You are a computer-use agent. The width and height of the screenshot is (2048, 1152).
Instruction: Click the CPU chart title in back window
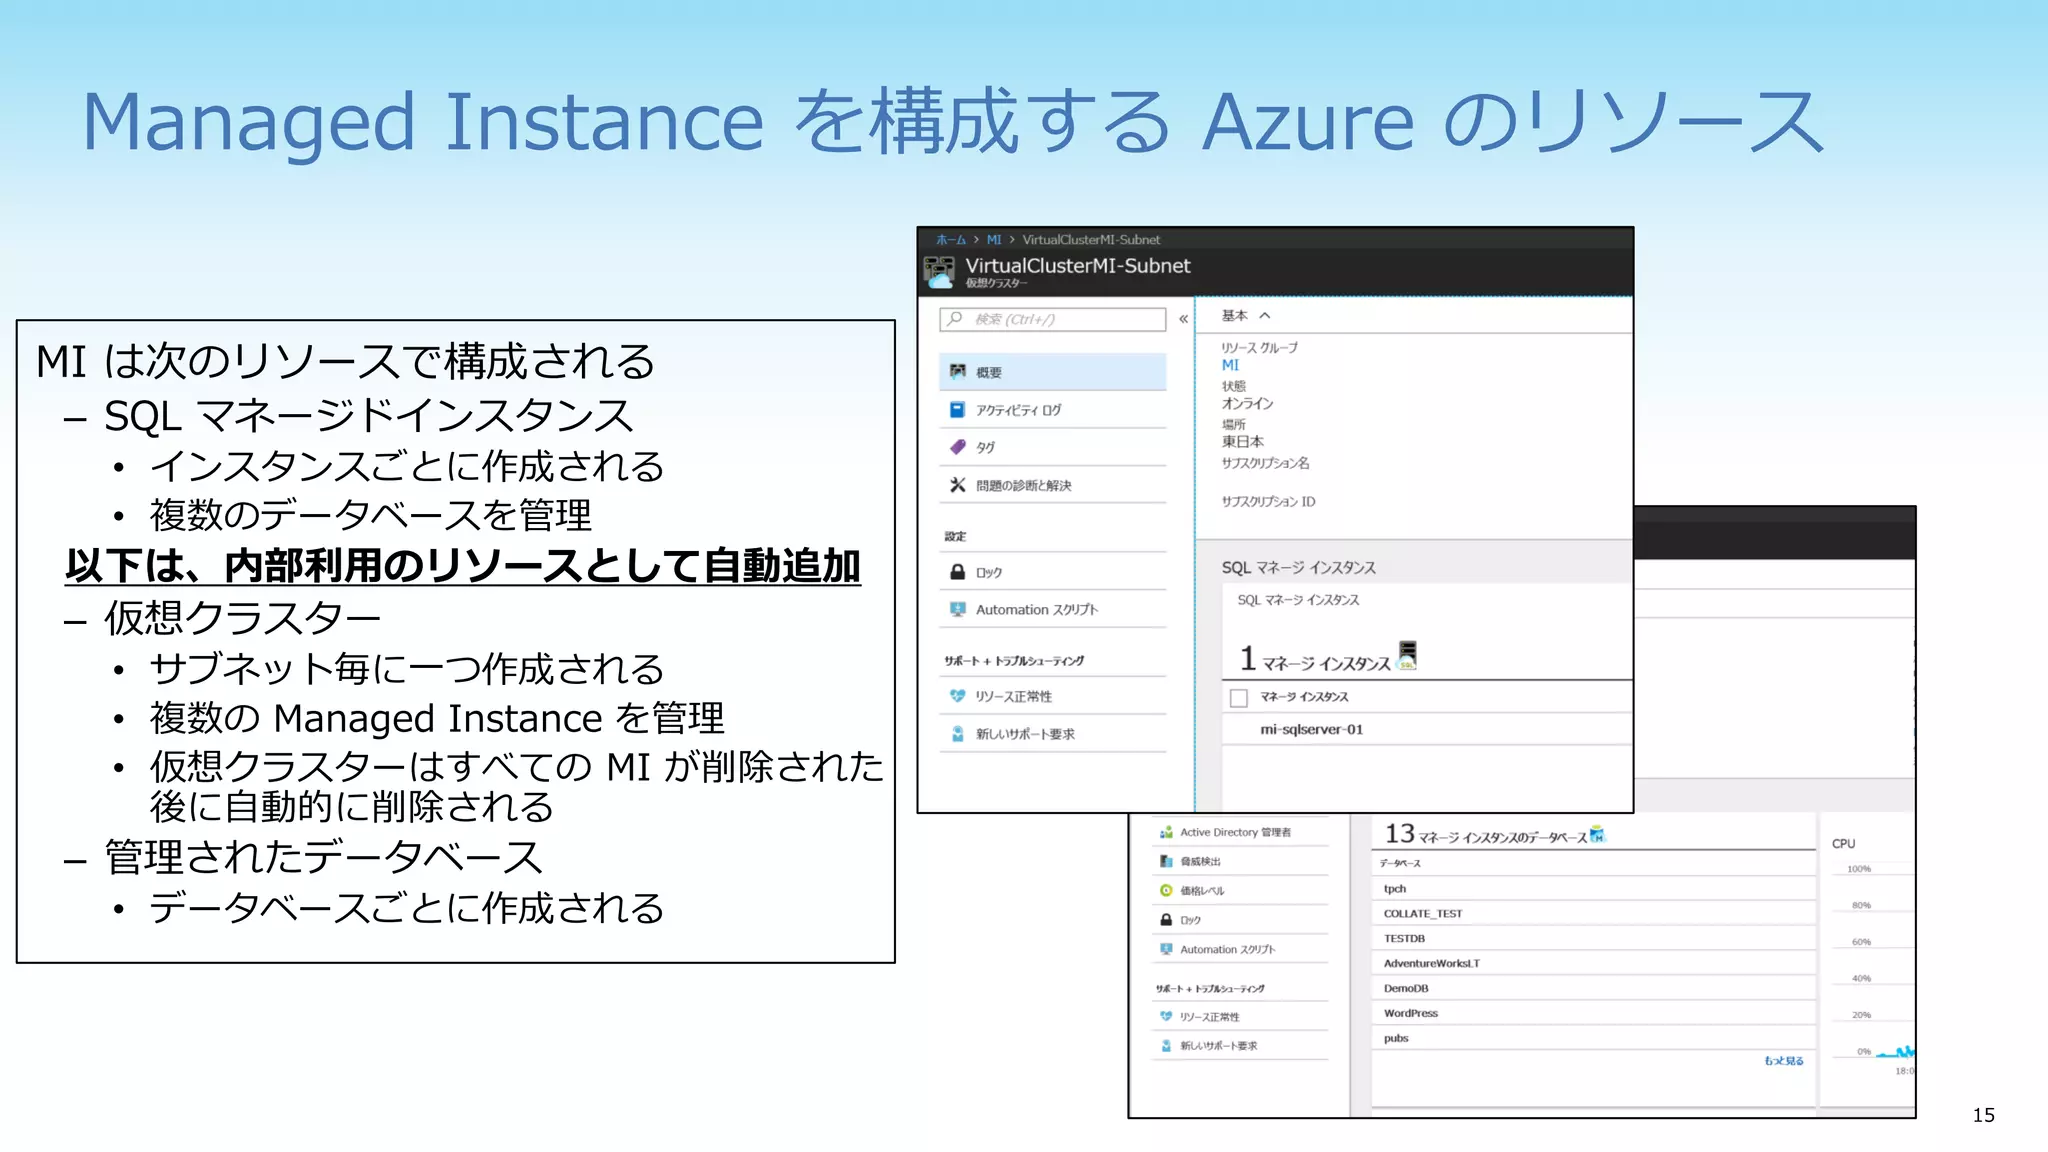(x=1843, y=843)
